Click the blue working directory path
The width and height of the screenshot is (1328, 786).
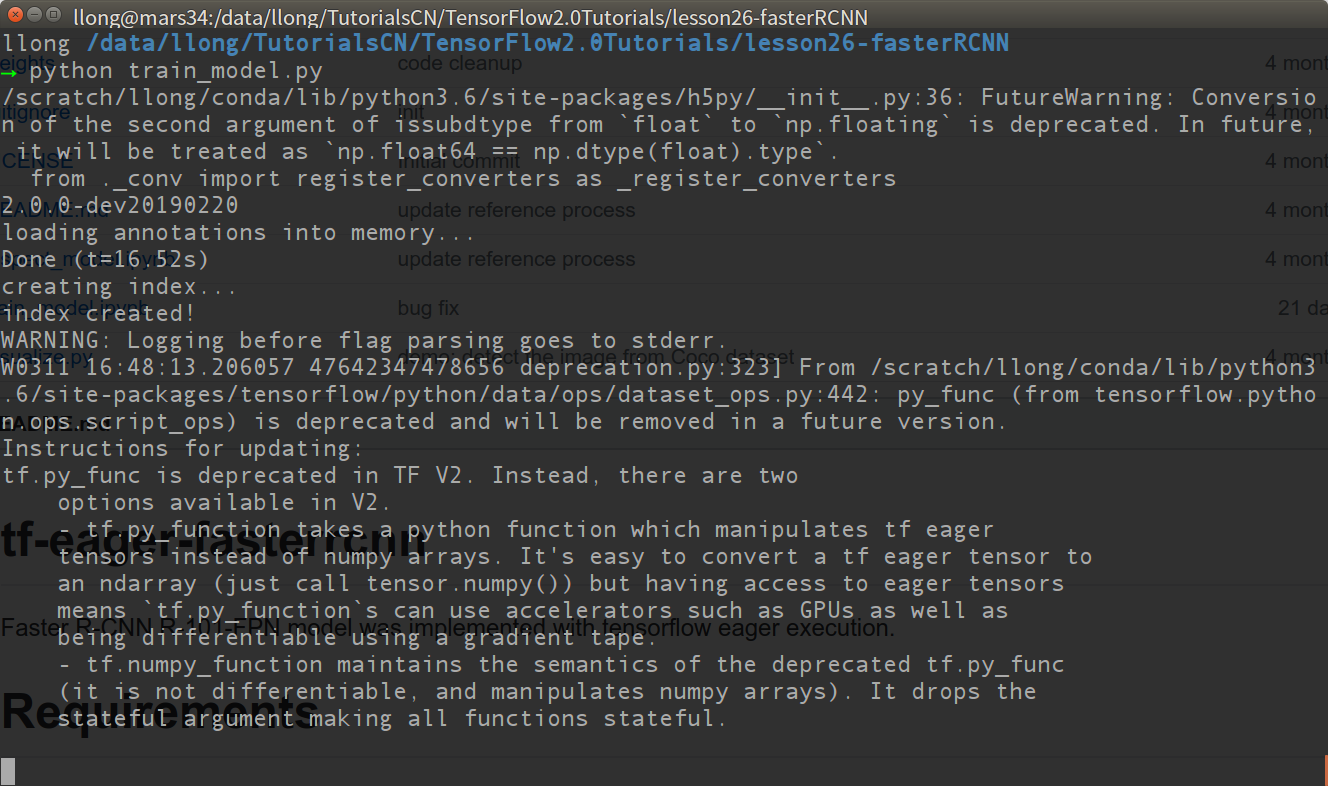pyautogui.click(x=547, y=43)
